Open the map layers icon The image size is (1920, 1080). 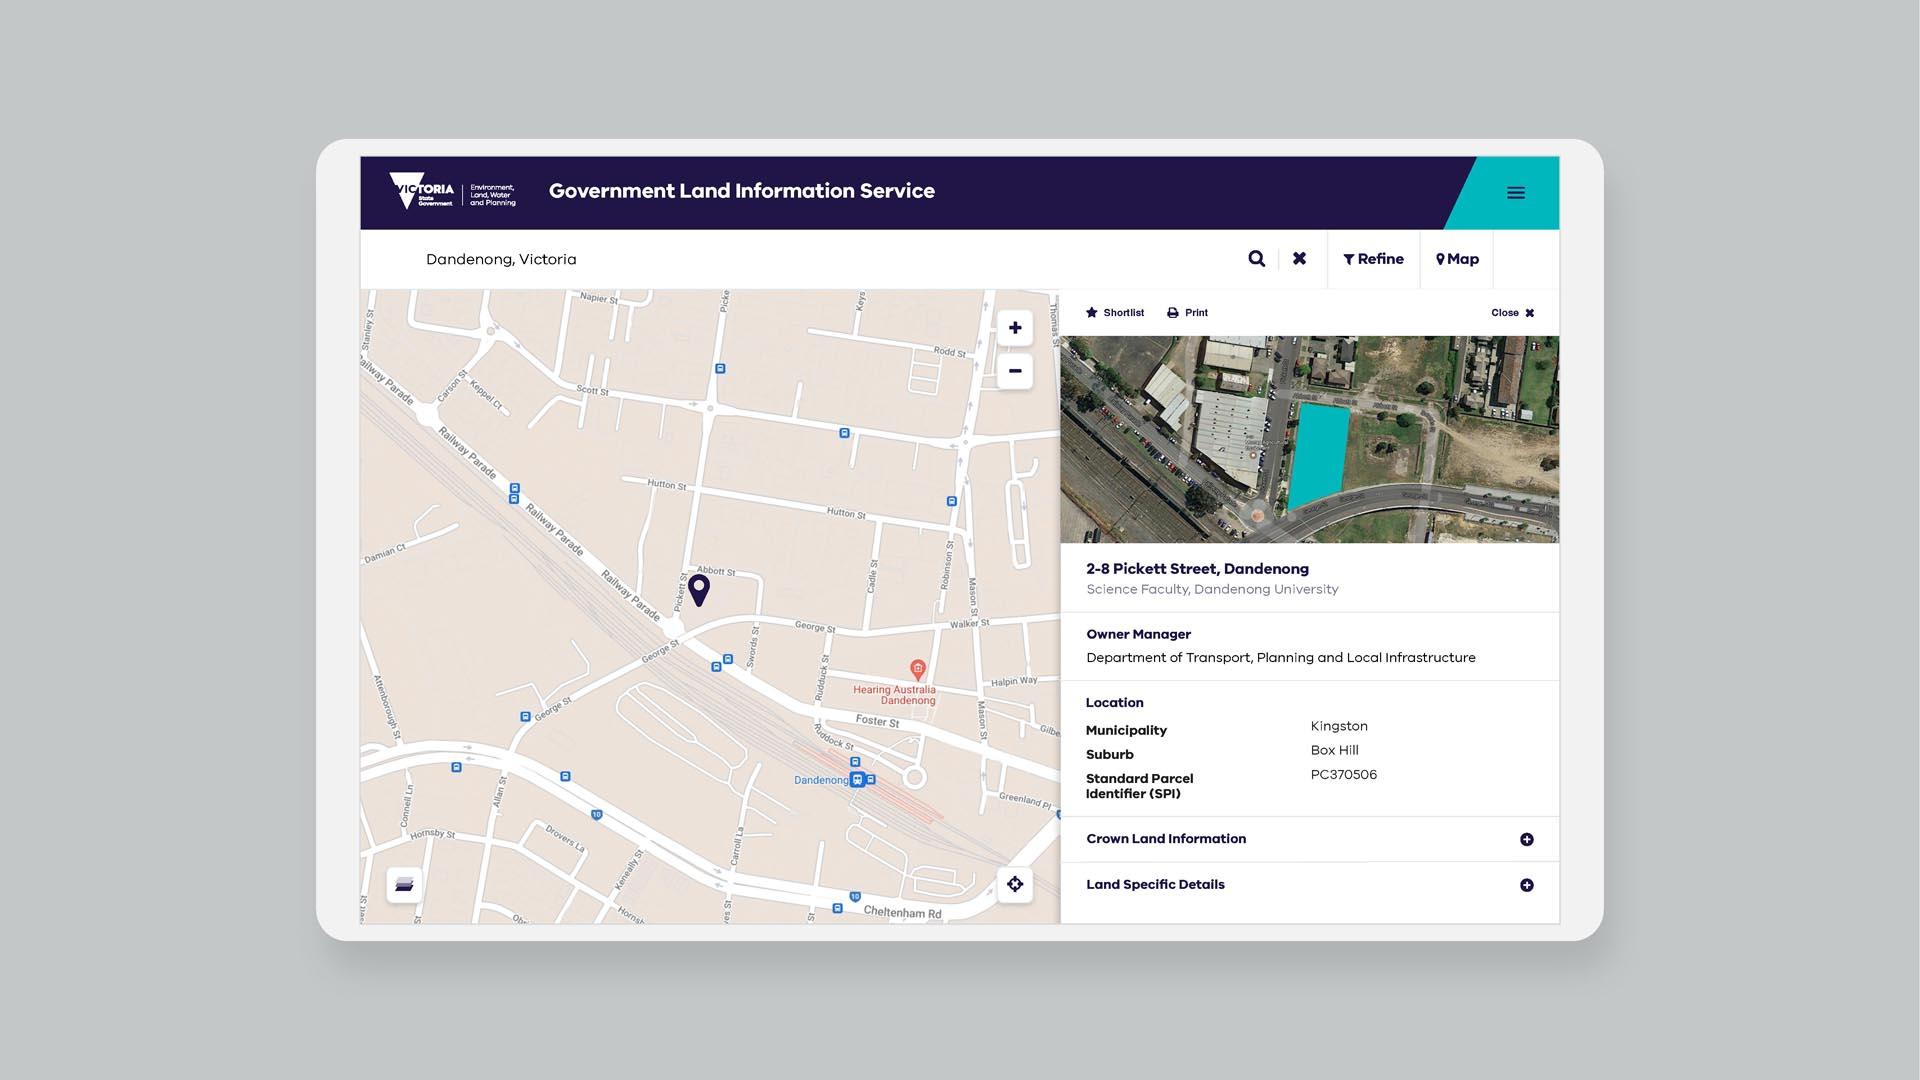404,885
